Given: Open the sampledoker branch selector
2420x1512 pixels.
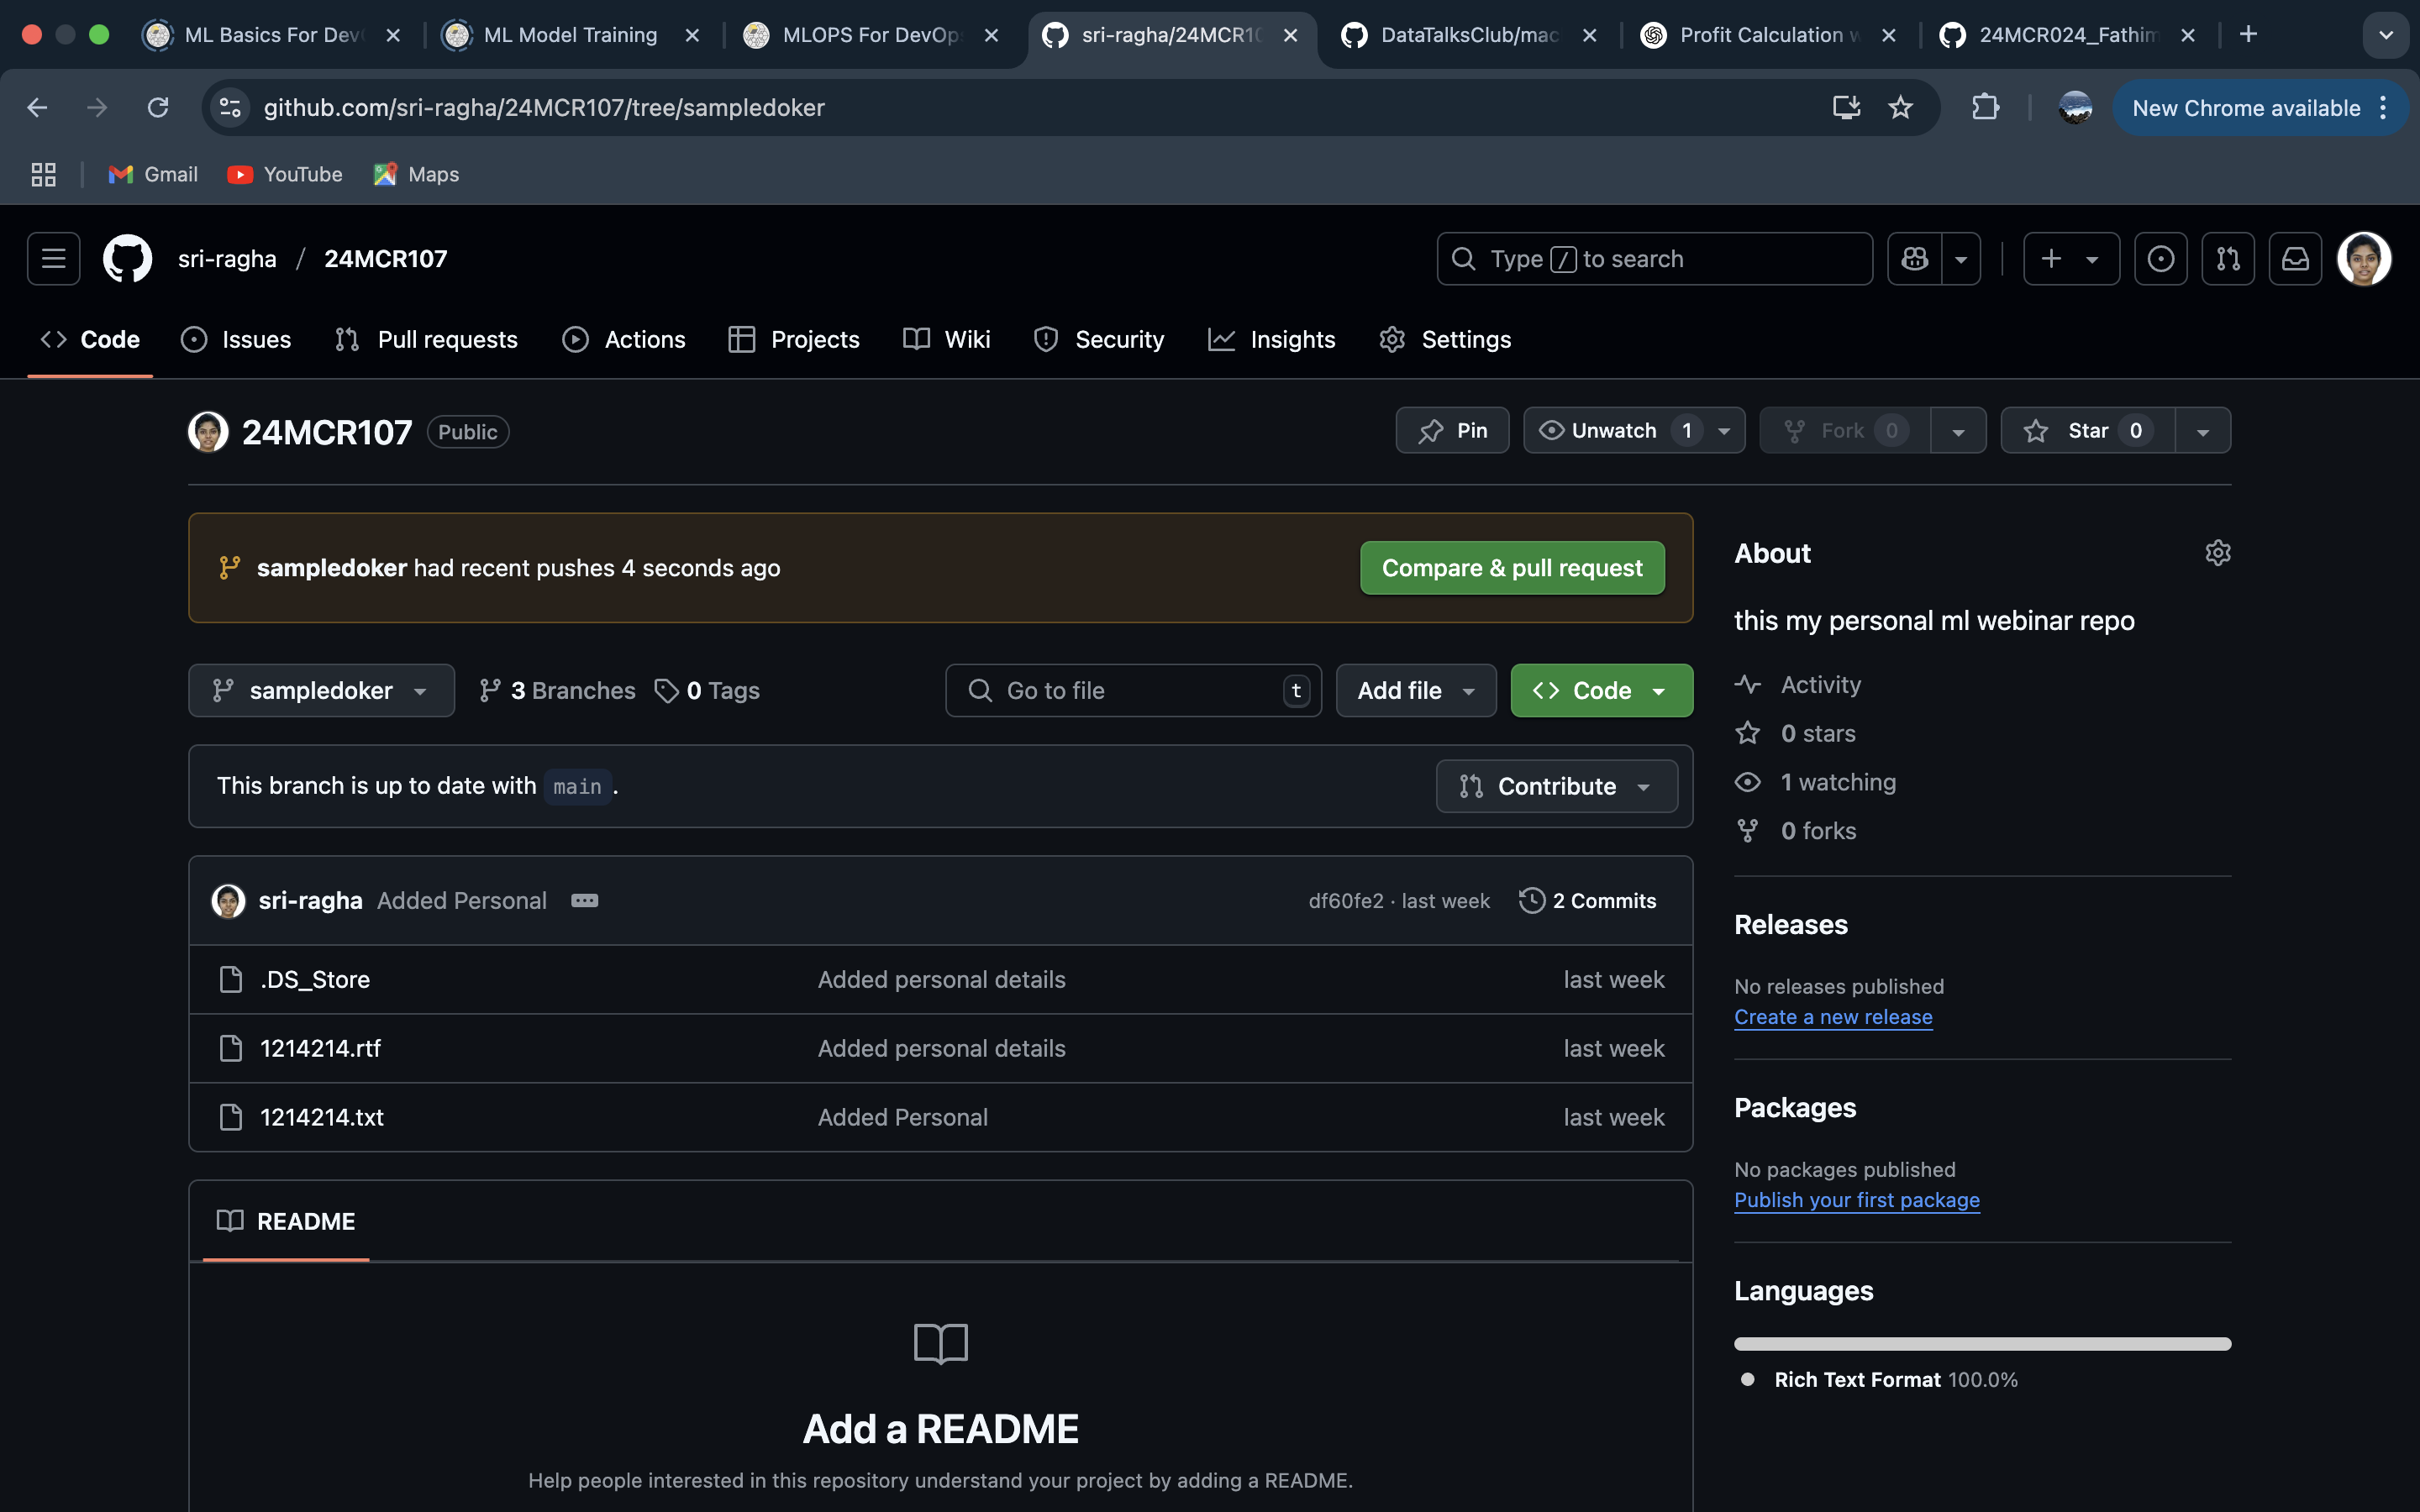Looking at the screenshot, I should [x=321, y=691].
